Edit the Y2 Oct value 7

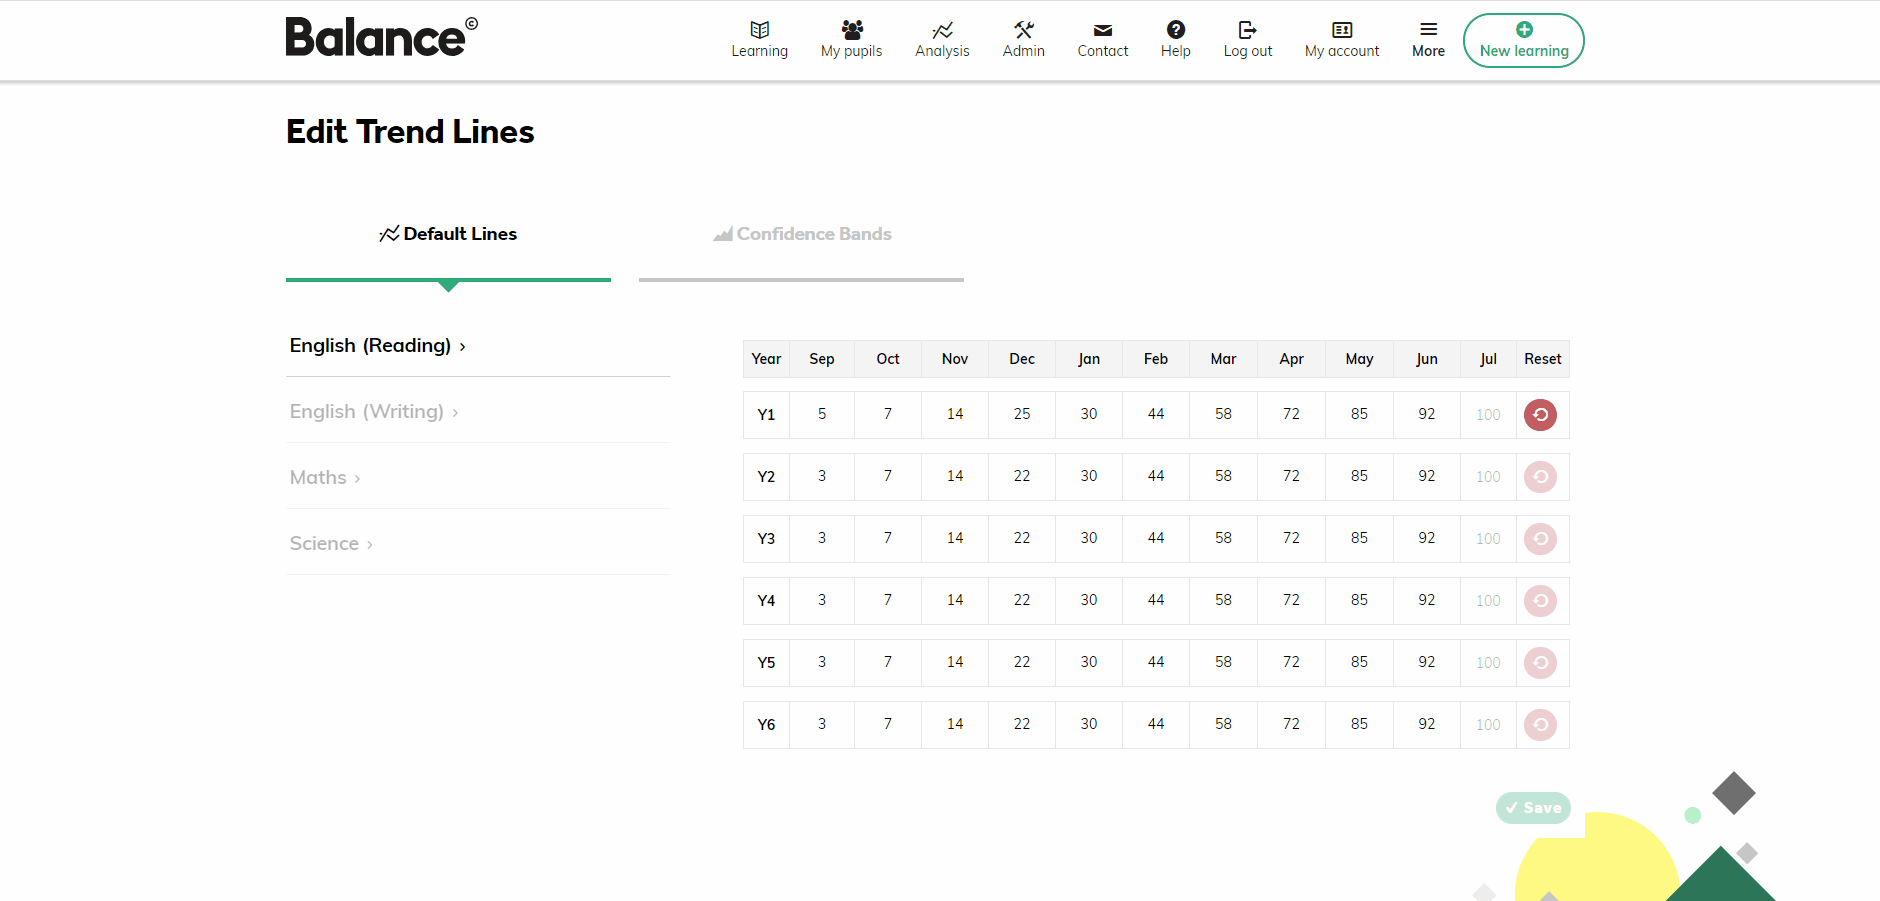(x=888, y=476)
